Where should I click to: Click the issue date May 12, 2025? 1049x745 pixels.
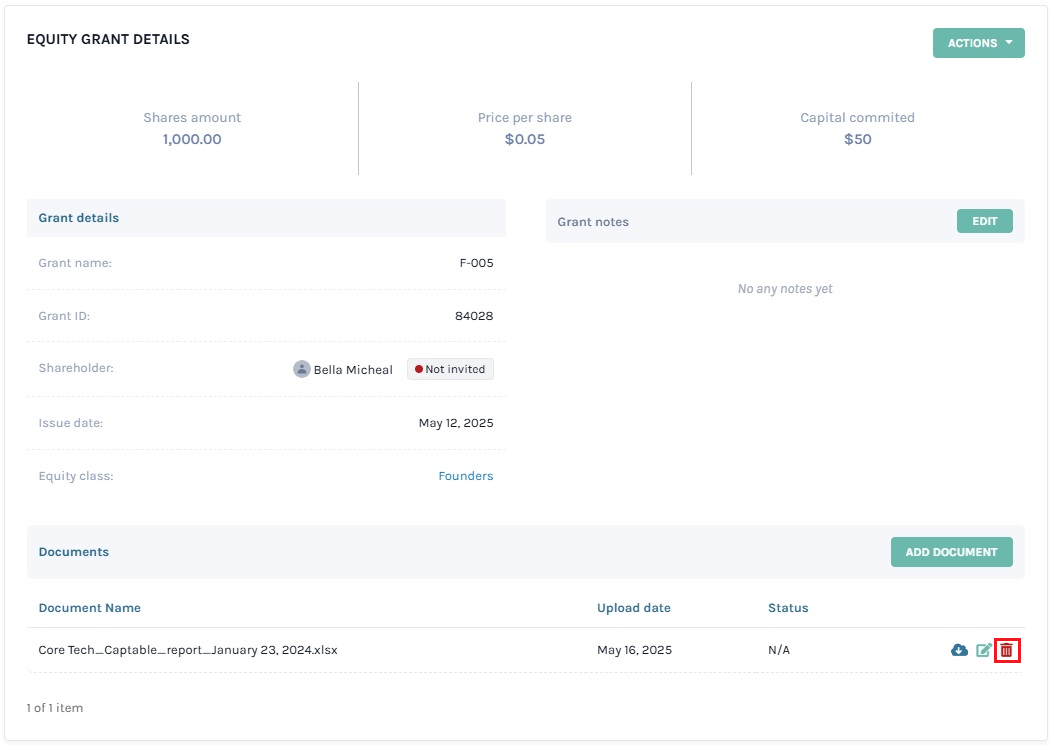point(456,423)
